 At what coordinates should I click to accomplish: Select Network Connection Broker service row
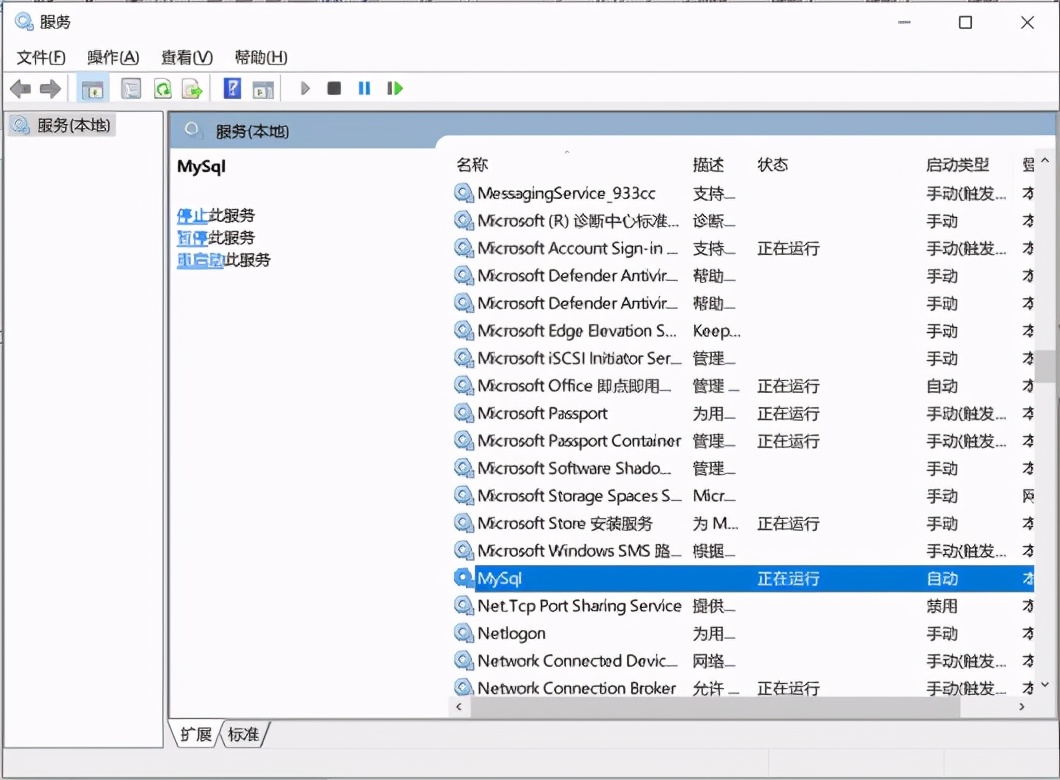tap(743, 688)
